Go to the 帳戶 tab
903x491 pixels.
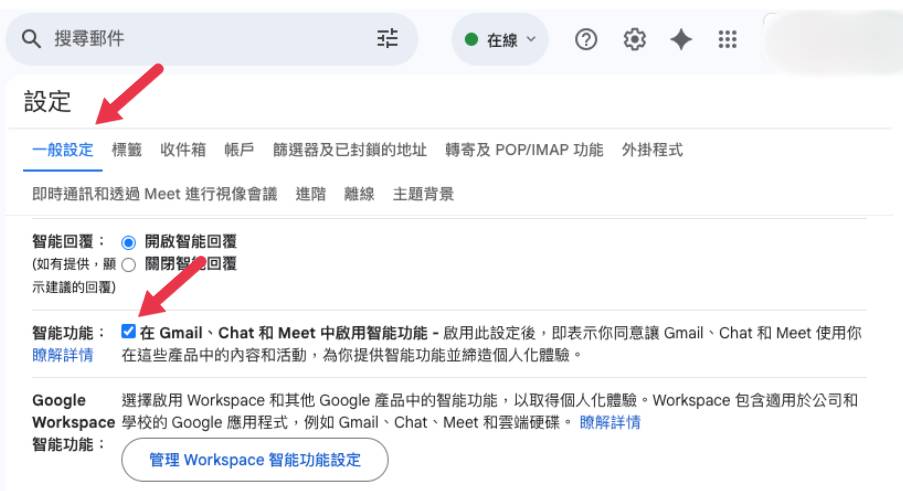(x=240, y=150)
